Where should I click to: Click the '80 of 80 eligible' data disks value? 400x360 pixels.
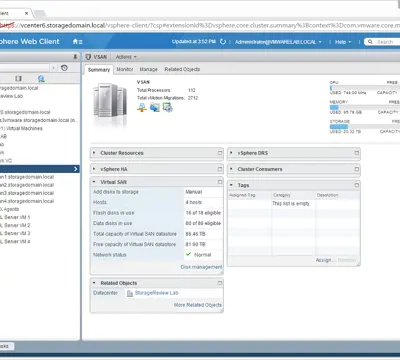tap(203, 223)
